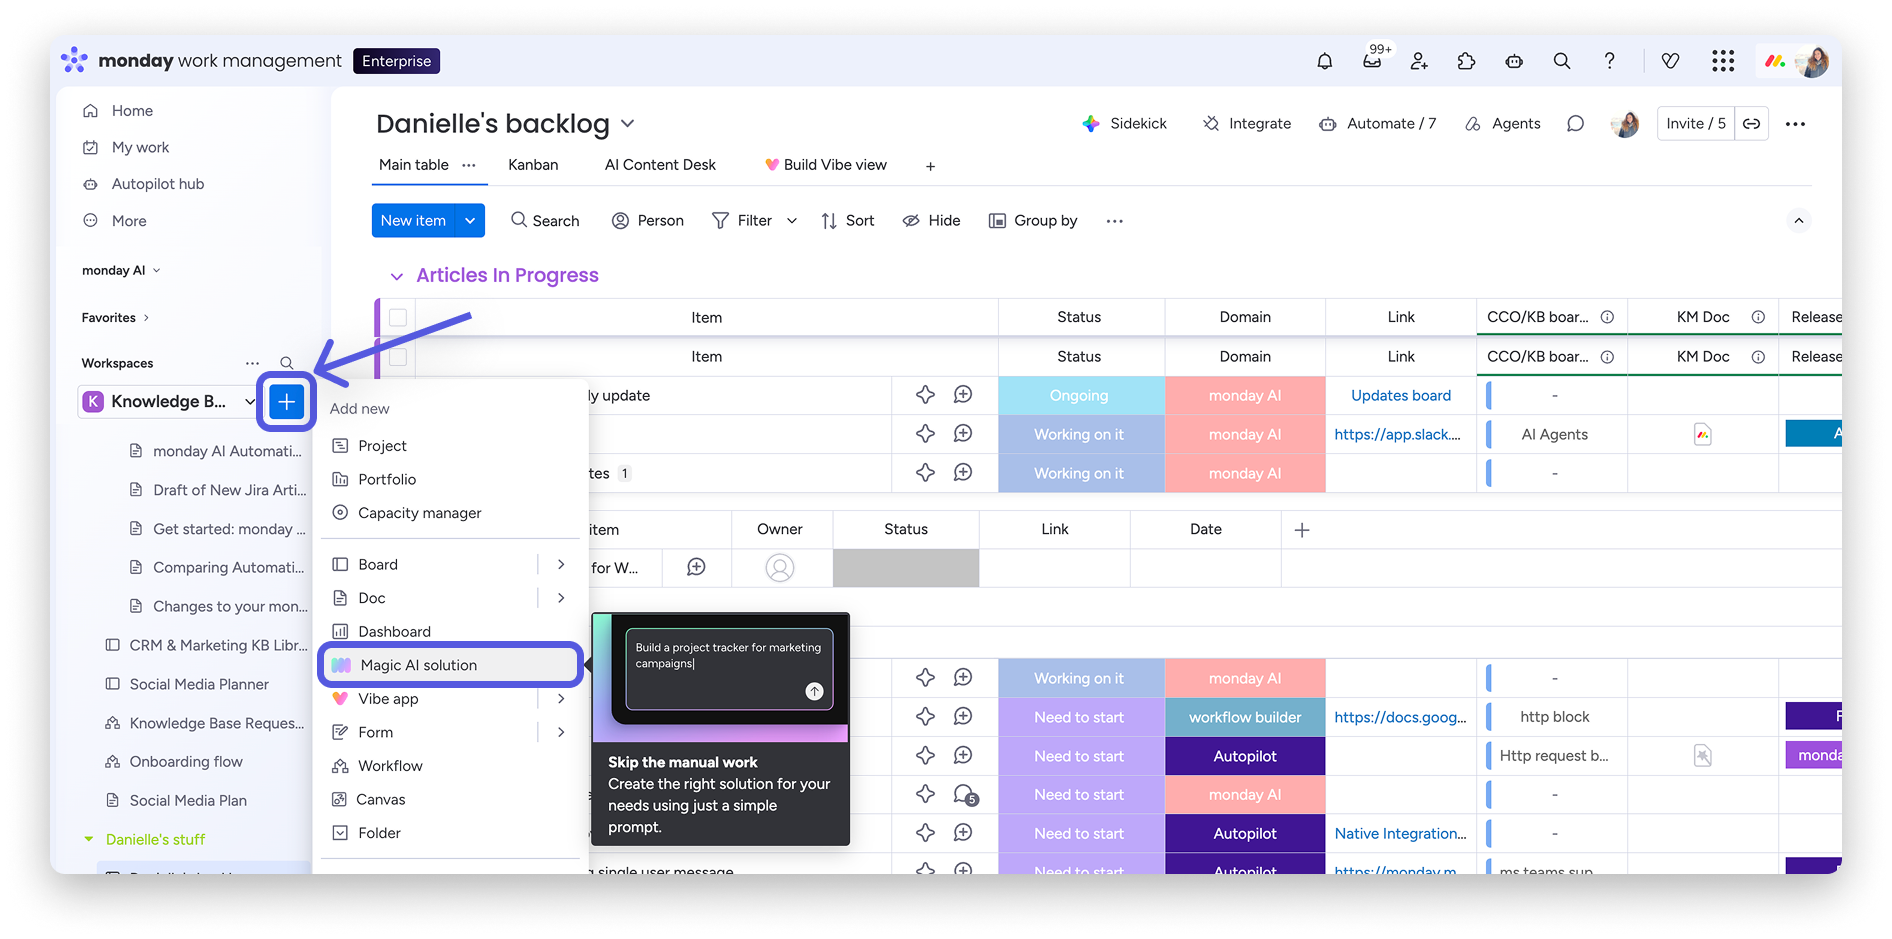Click the empty Owner avatar in subitem row
The height and width of the screenshot is (939, 1892).
tap(780, 568)
